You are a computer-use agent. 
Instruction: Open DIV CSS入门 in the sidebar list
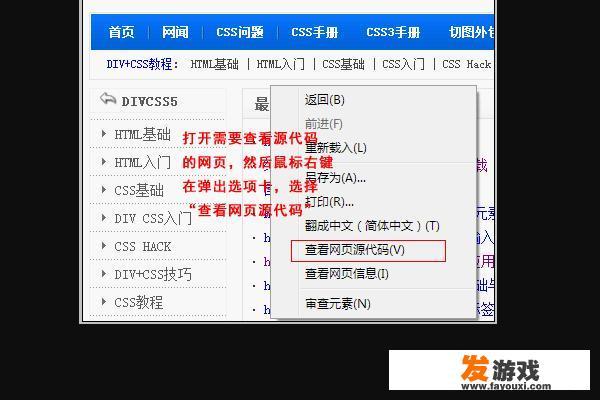153,219
